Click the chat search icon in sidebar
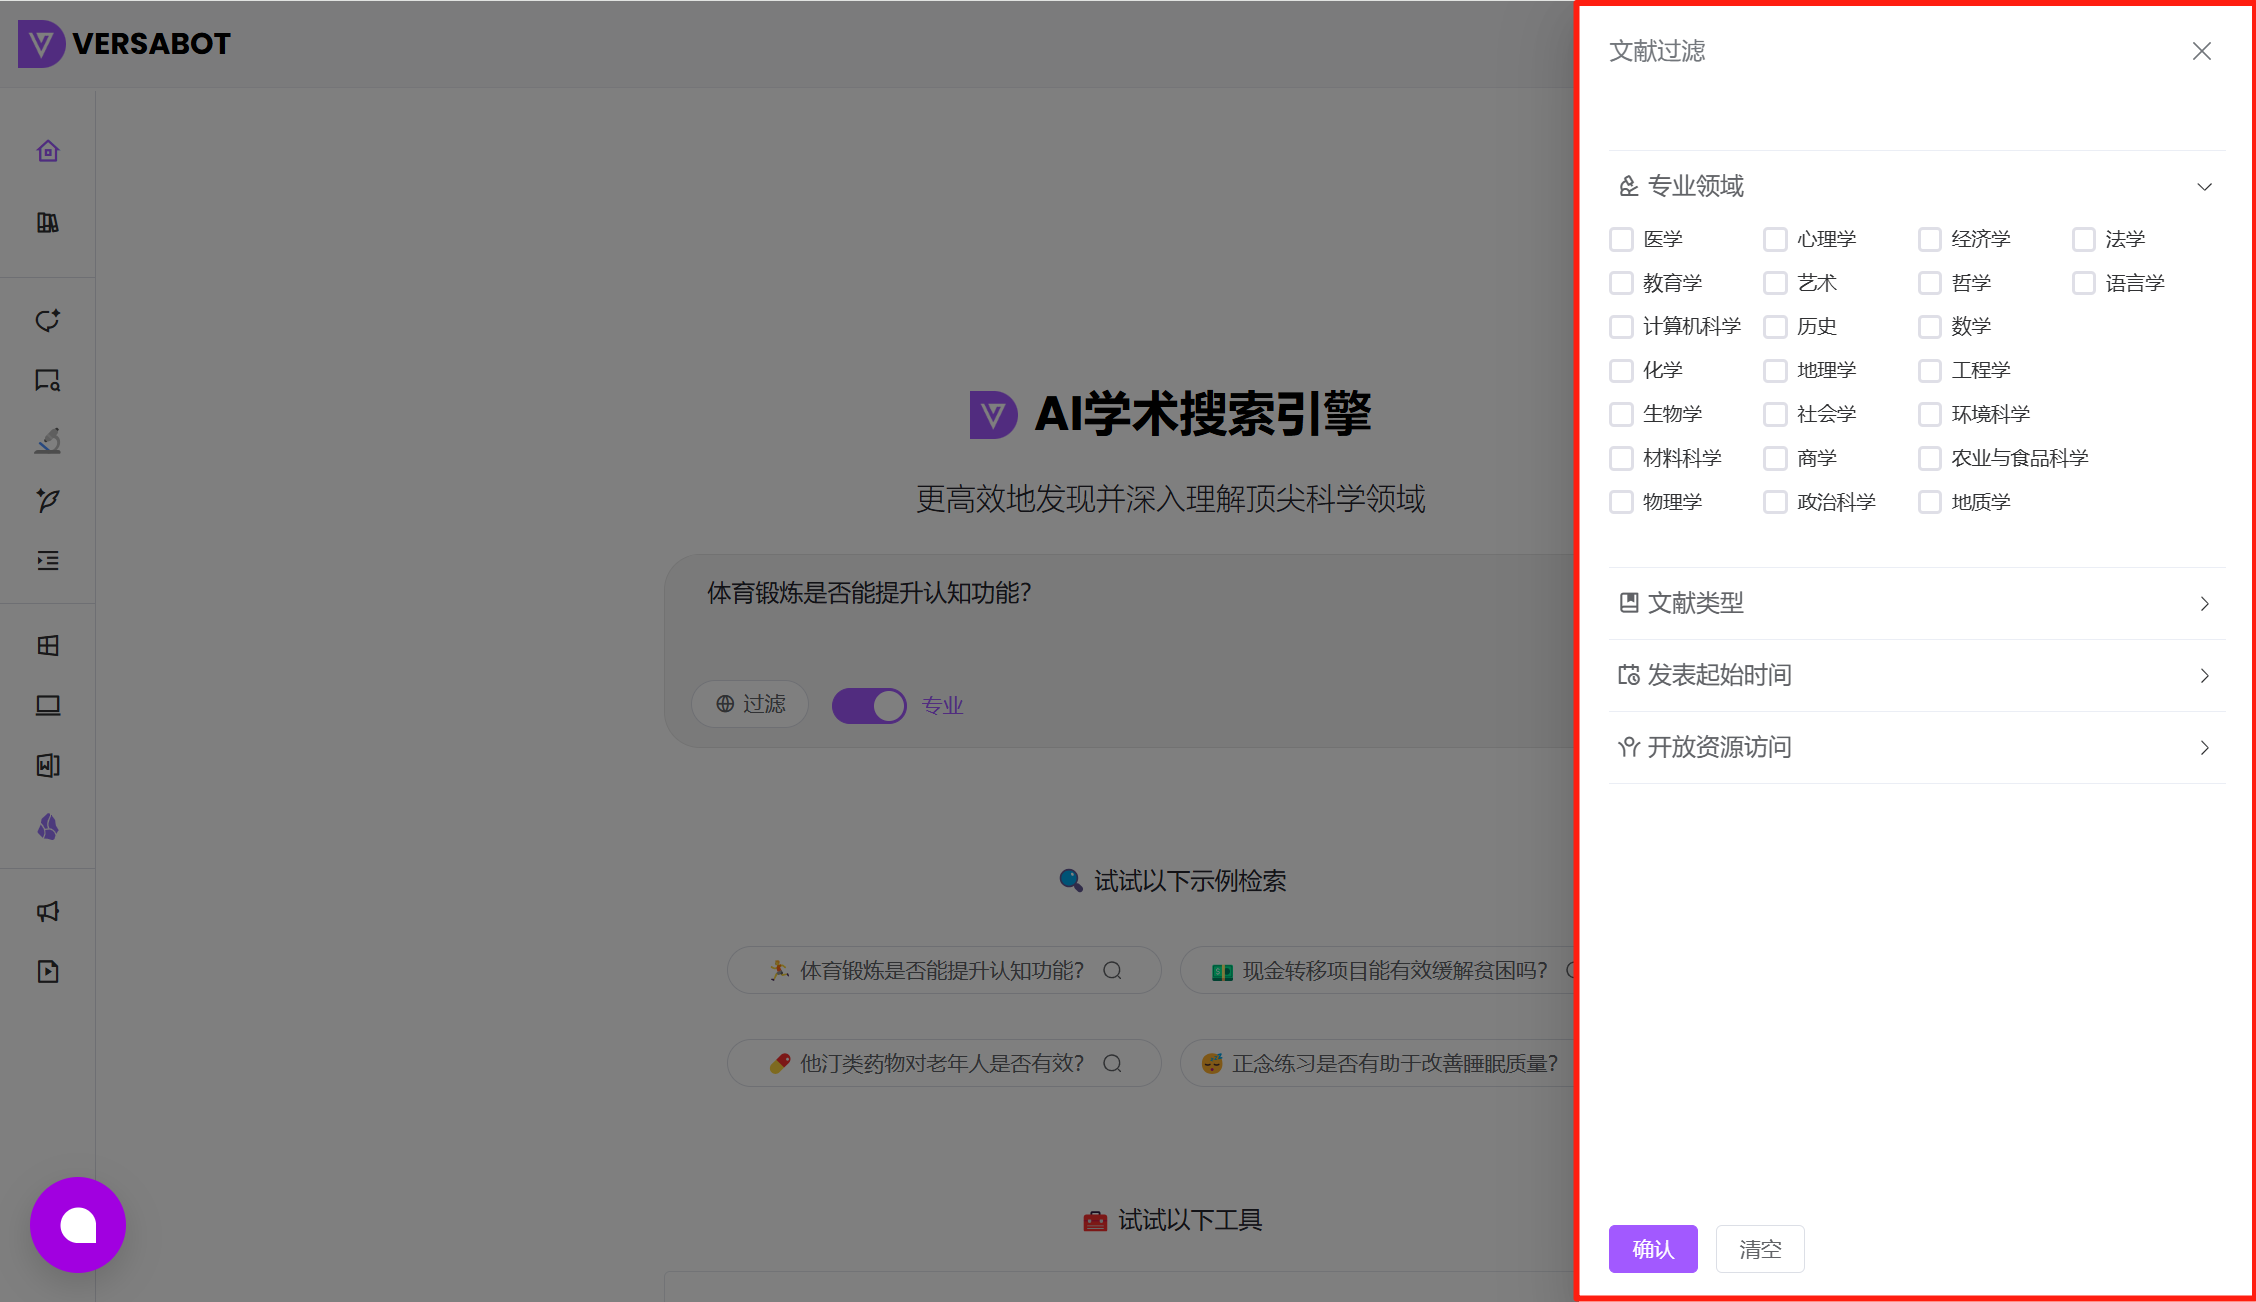Screen dimensions: 2256x1302 click(x=47, y=380)
